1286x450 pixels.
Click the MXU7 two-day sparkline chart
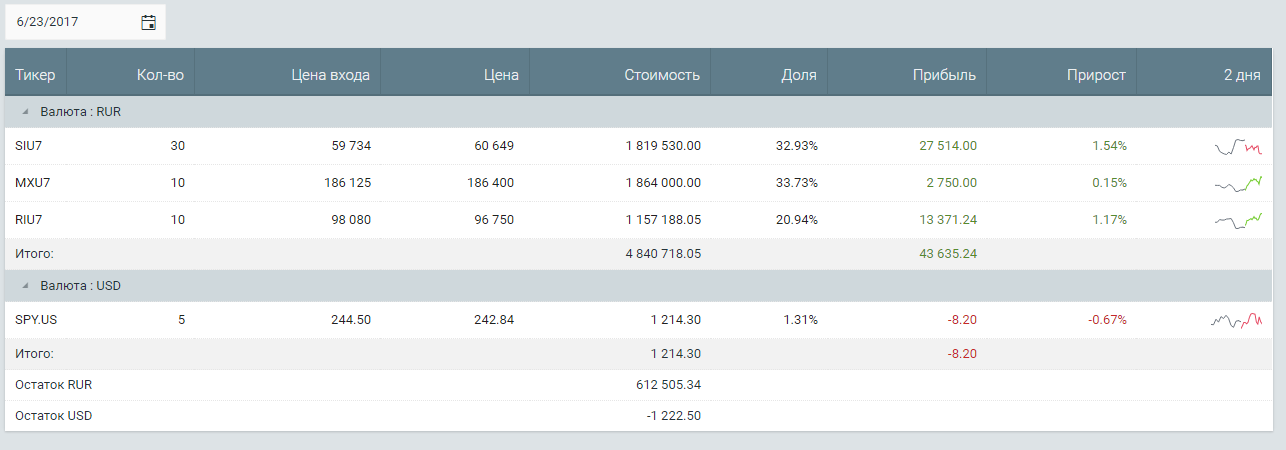click(1238, 184)
